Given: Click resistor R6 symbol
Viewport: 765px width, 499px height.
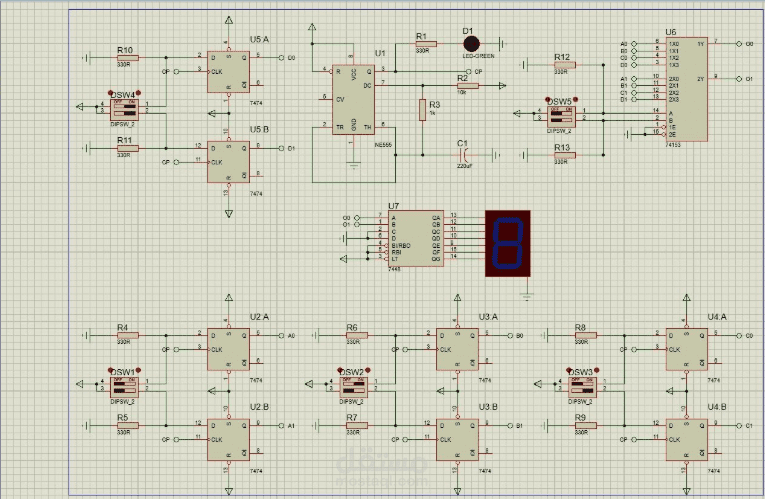Looking at the screenshot, I should point(357,336).
